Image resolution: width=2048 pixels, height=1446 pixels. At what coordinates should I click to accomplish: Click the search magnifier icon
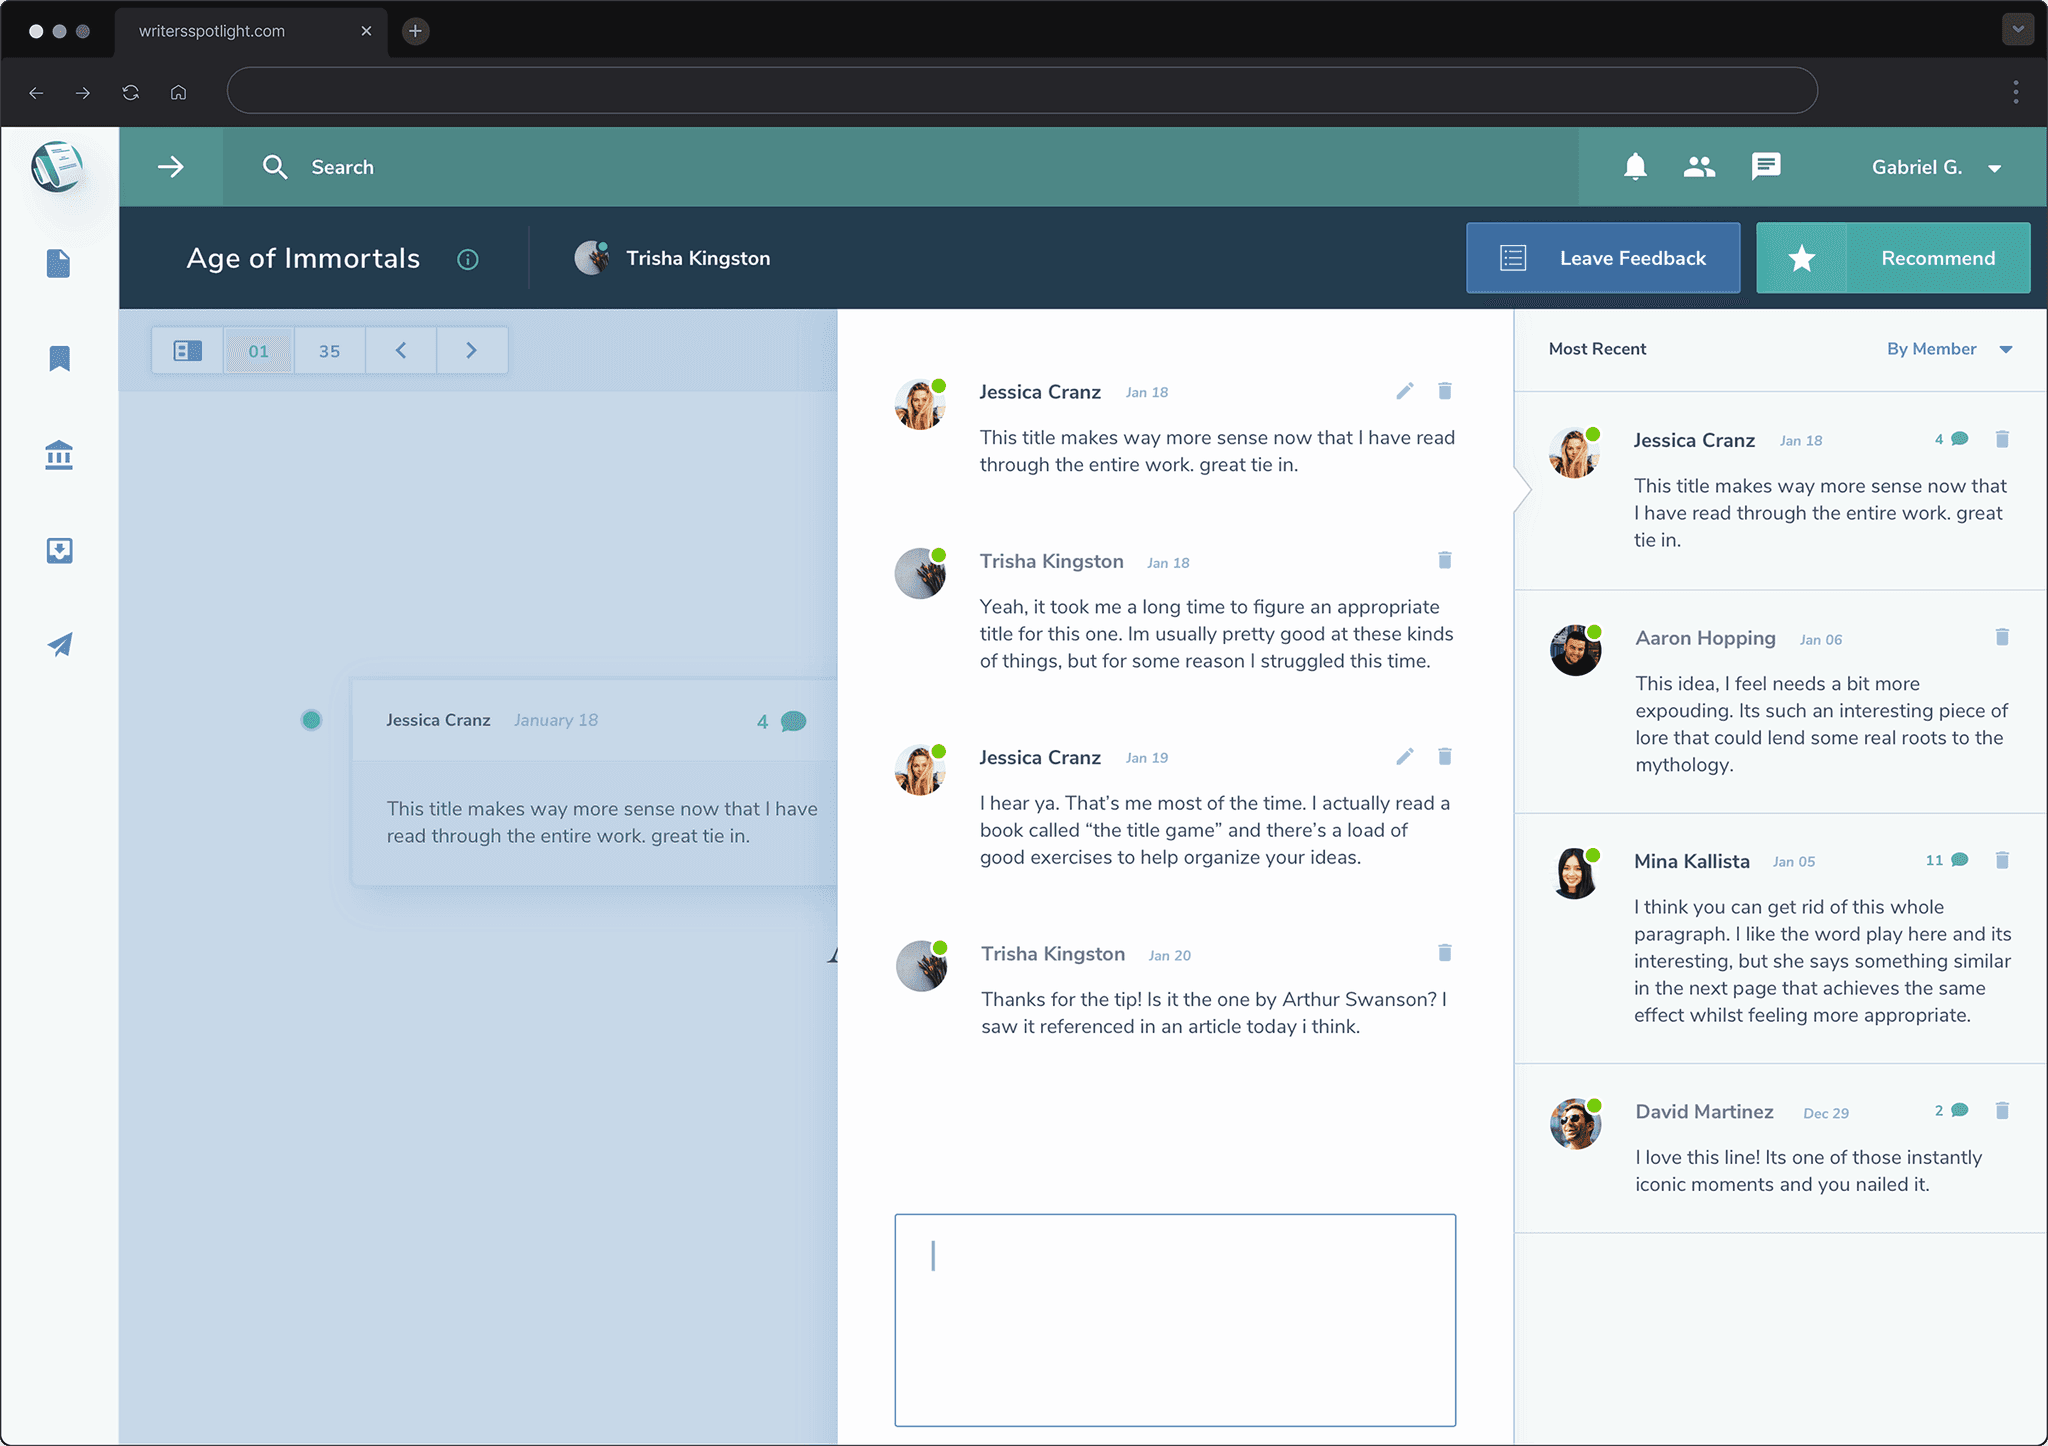[275, 167]
